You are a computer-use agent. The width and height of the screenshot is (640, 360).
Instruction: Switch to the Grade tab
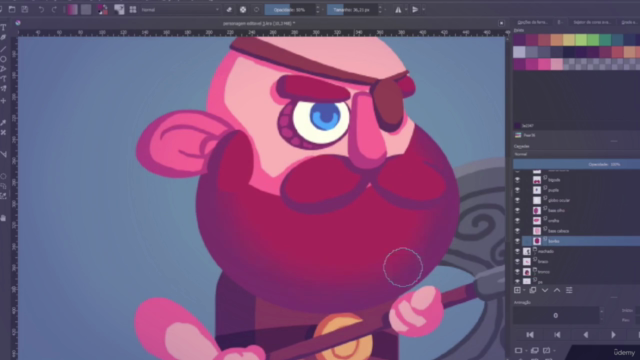coord(628,22)
